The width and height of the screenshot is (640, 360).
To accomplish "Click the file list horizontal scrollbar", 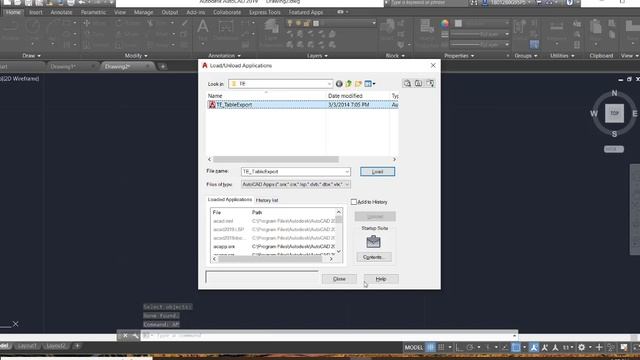I will (276, 159).
